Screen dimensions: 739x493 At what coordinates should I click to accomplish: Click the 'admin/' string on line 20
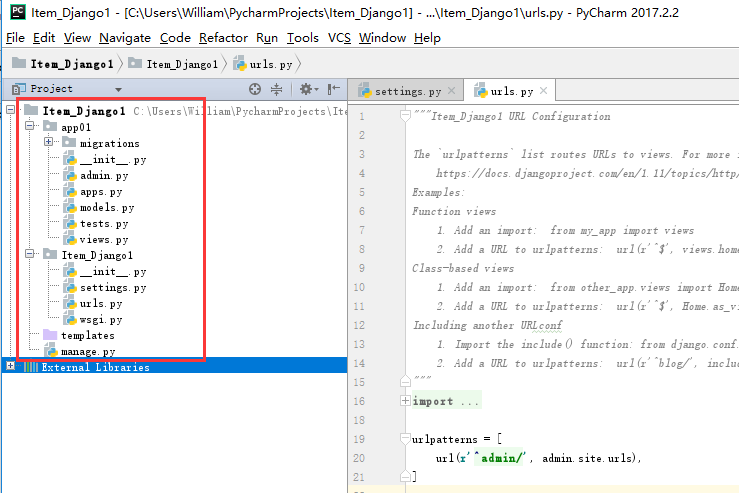click(x=503, y=458)
